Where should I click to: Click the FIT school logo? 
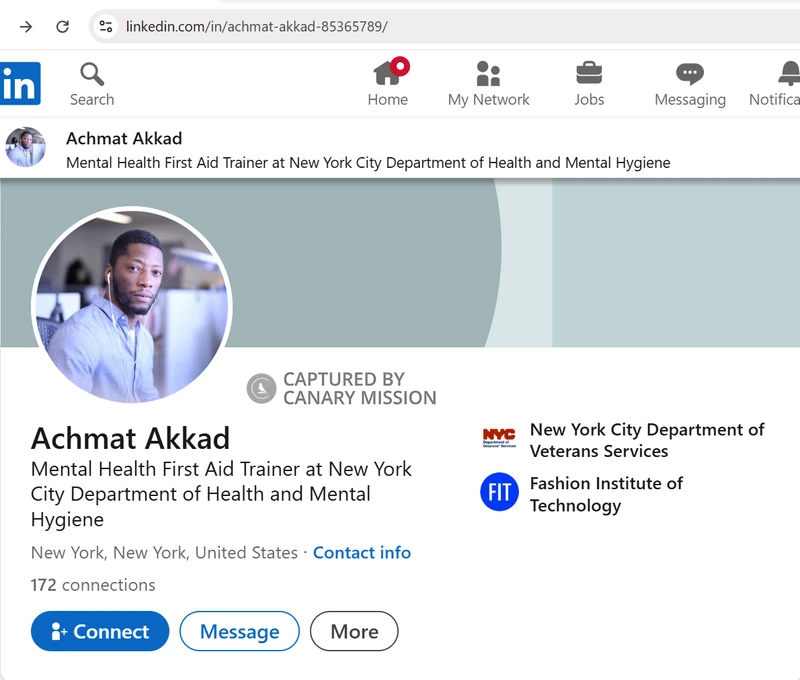(x=499, y=492)
